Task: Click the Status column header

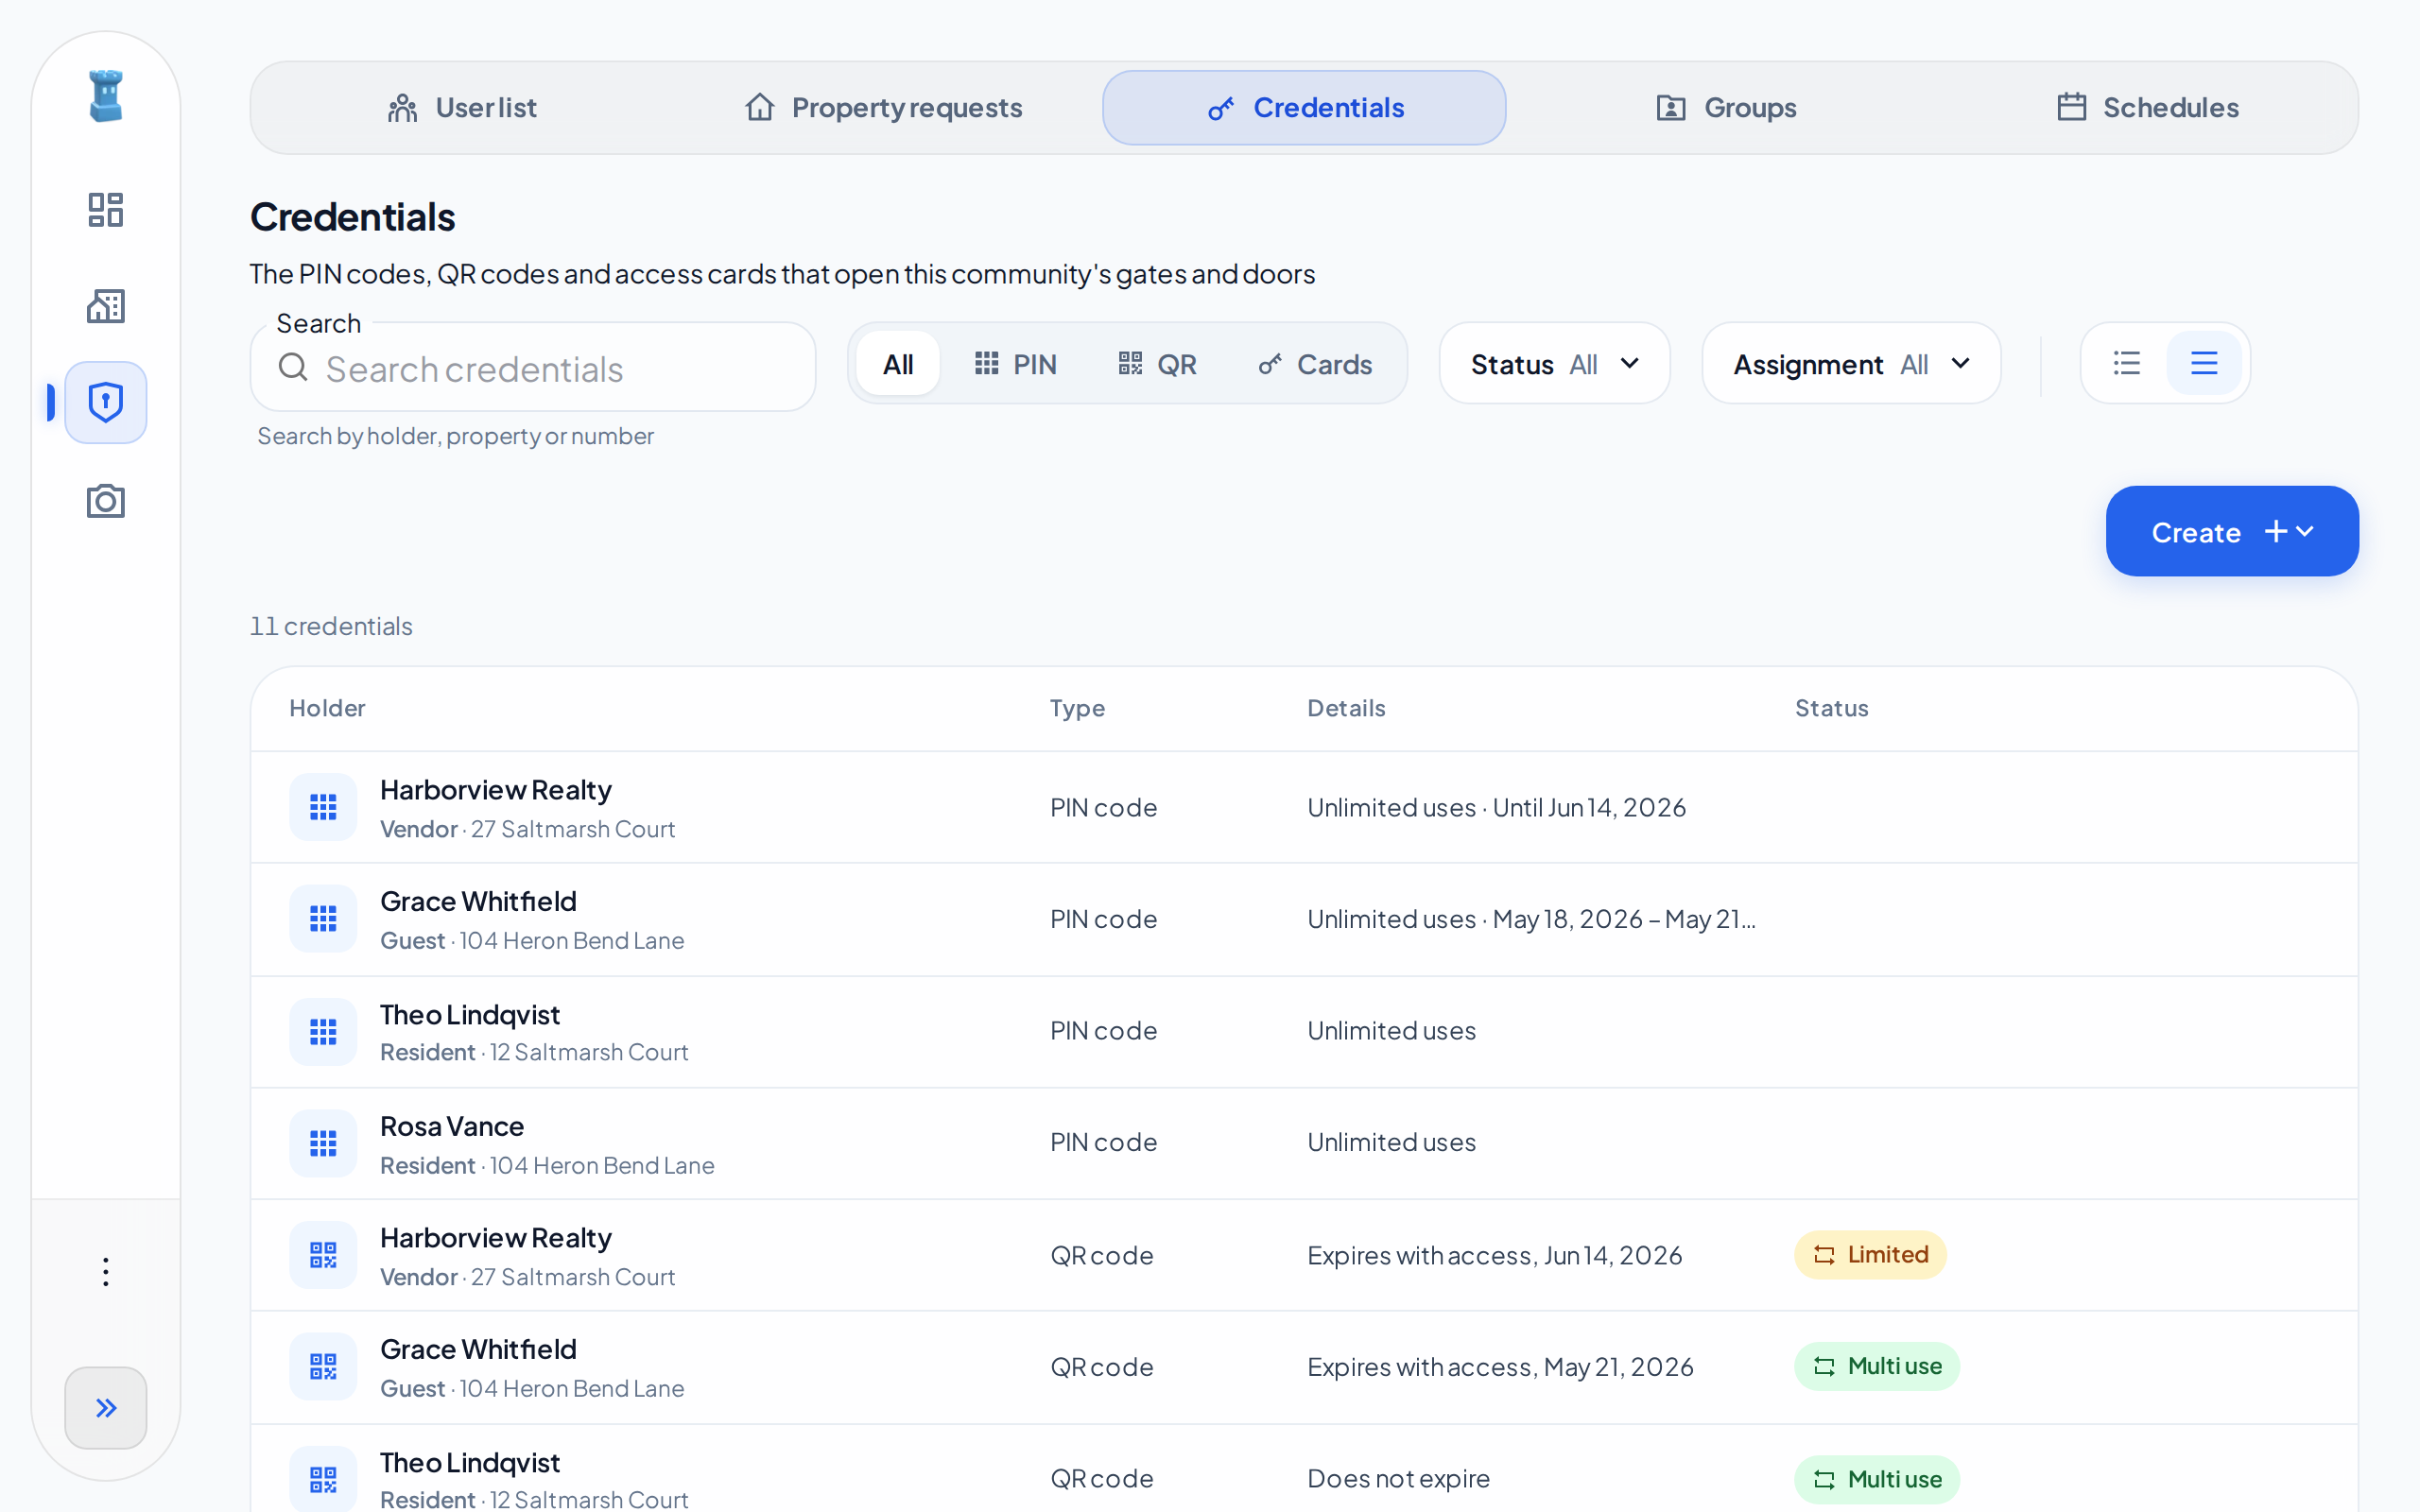Action: point(1831,708)
